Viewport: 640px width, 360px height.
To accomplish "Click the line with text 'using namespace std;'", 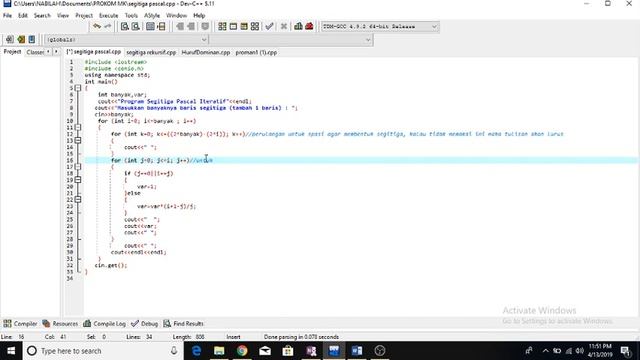I will point(117,75).
